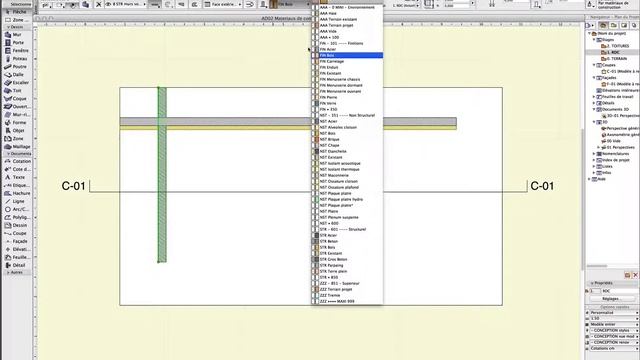Image resolution: width=640 pixels, height=360 pixels.
Task: Choose FIN Enduit from the list
Action: tap(347, 67)
